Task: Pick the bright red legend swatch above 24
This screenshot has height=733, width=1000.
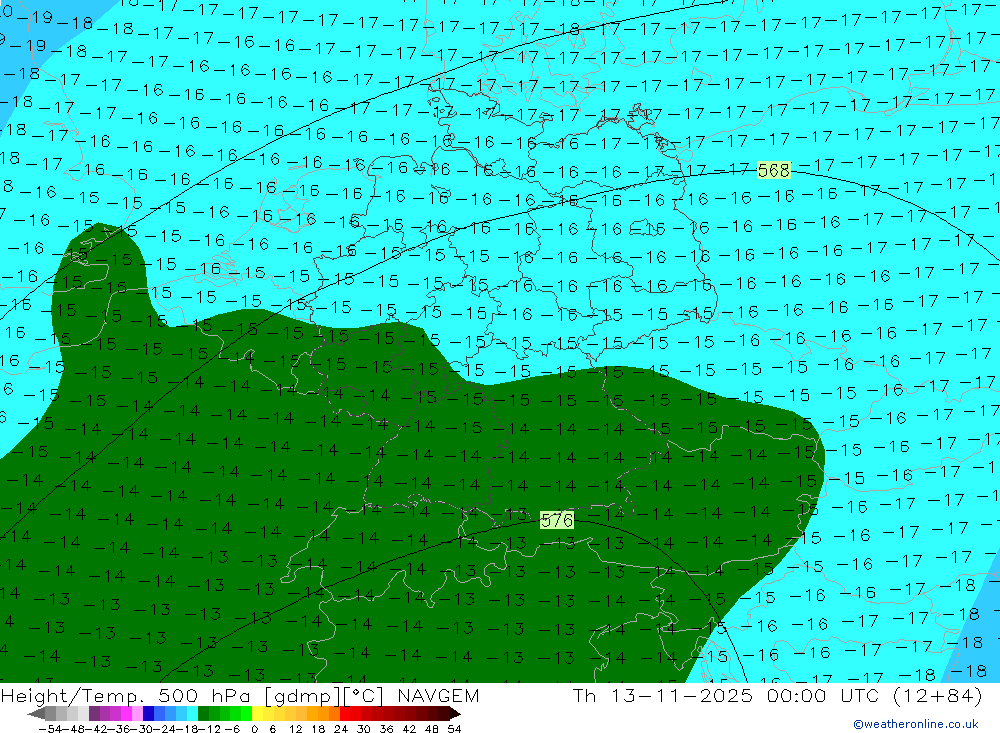Action: tap(345, 714)
